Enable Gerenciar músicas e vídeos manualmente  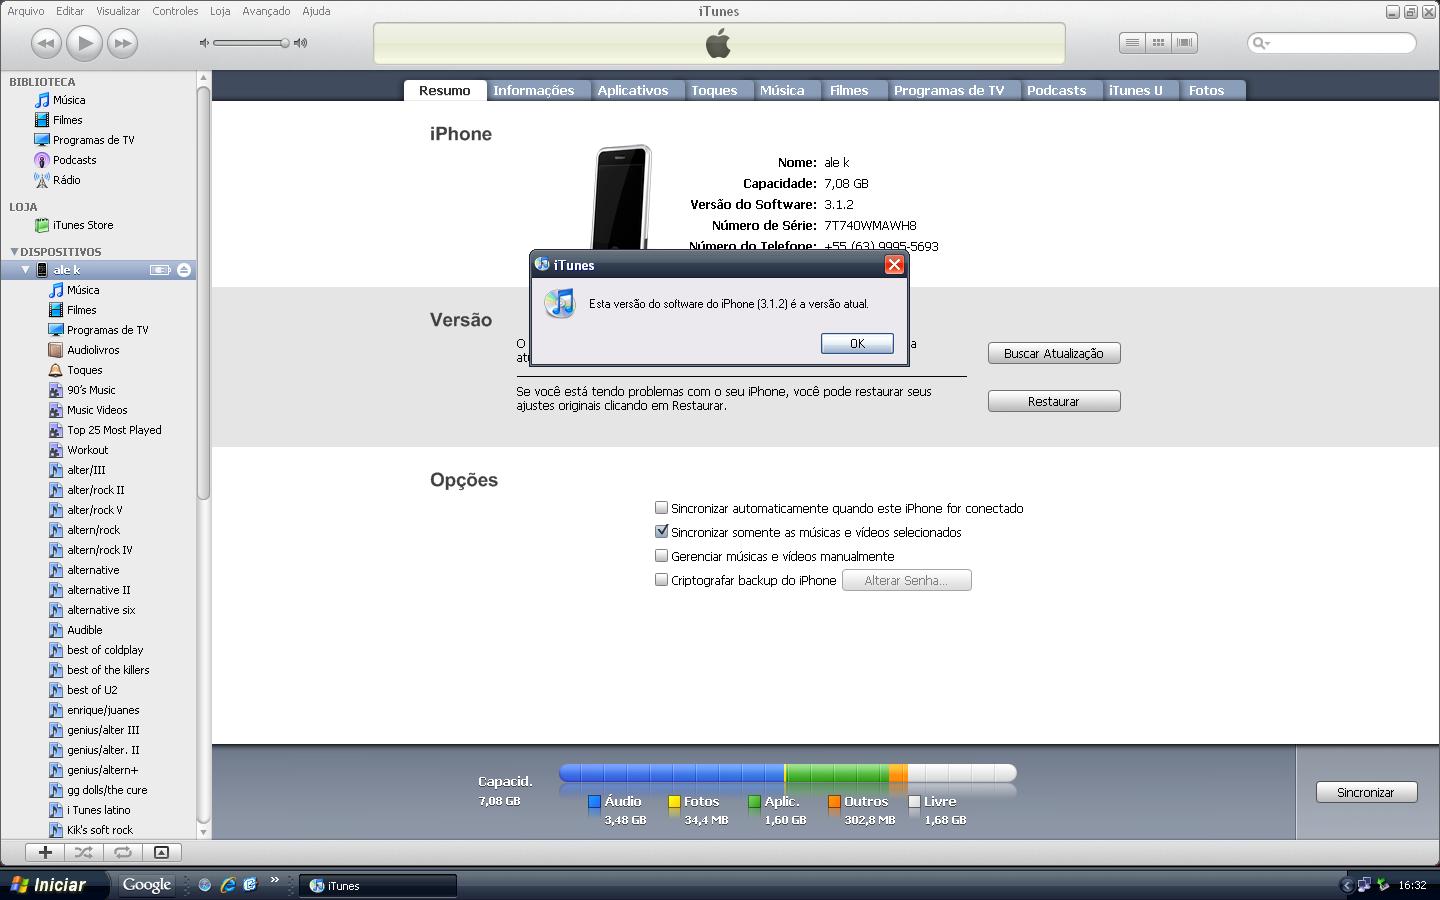(x=661, y=556)
